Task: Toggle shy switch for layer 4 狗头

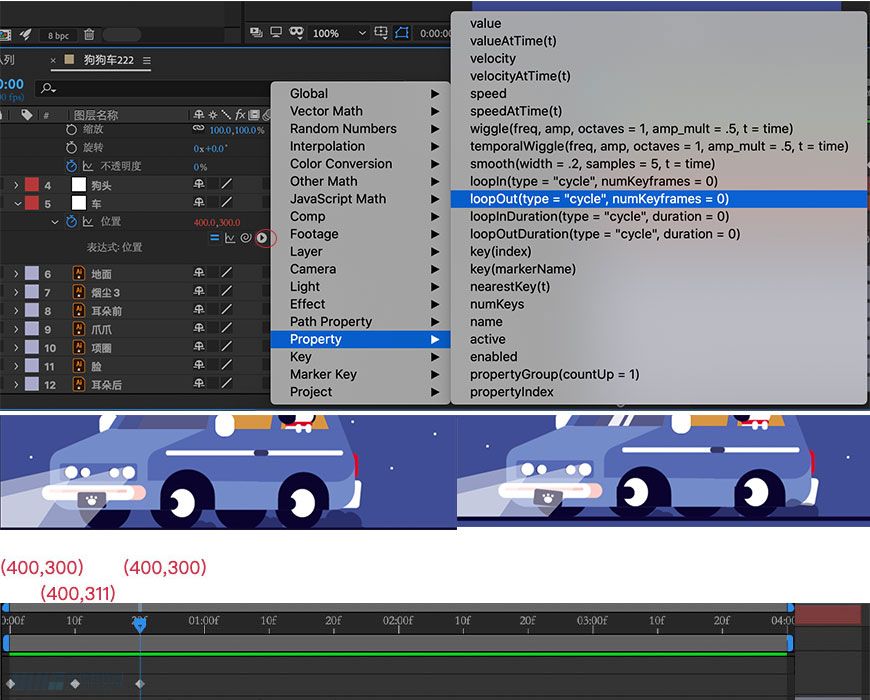Action: click(x=199, y=184)
